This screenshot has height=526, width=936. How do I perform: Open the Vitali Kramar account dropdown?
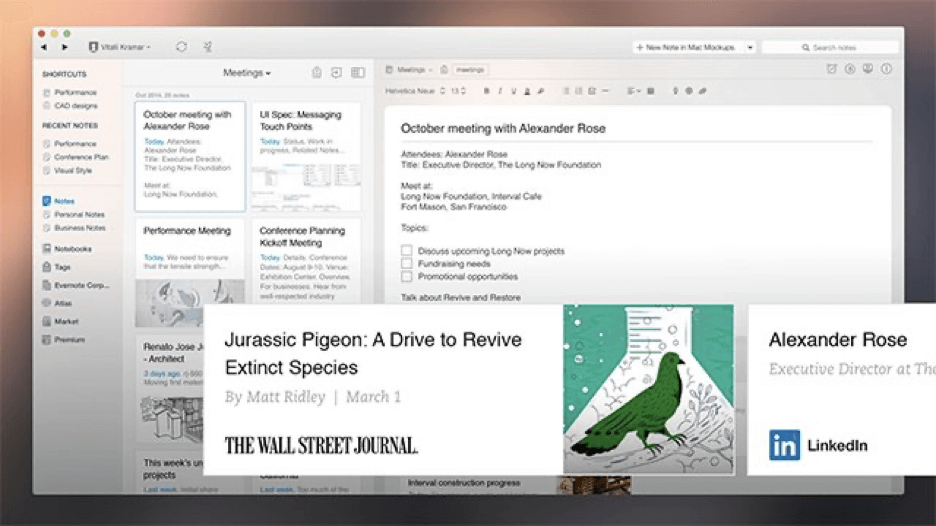tap(120, 47)
